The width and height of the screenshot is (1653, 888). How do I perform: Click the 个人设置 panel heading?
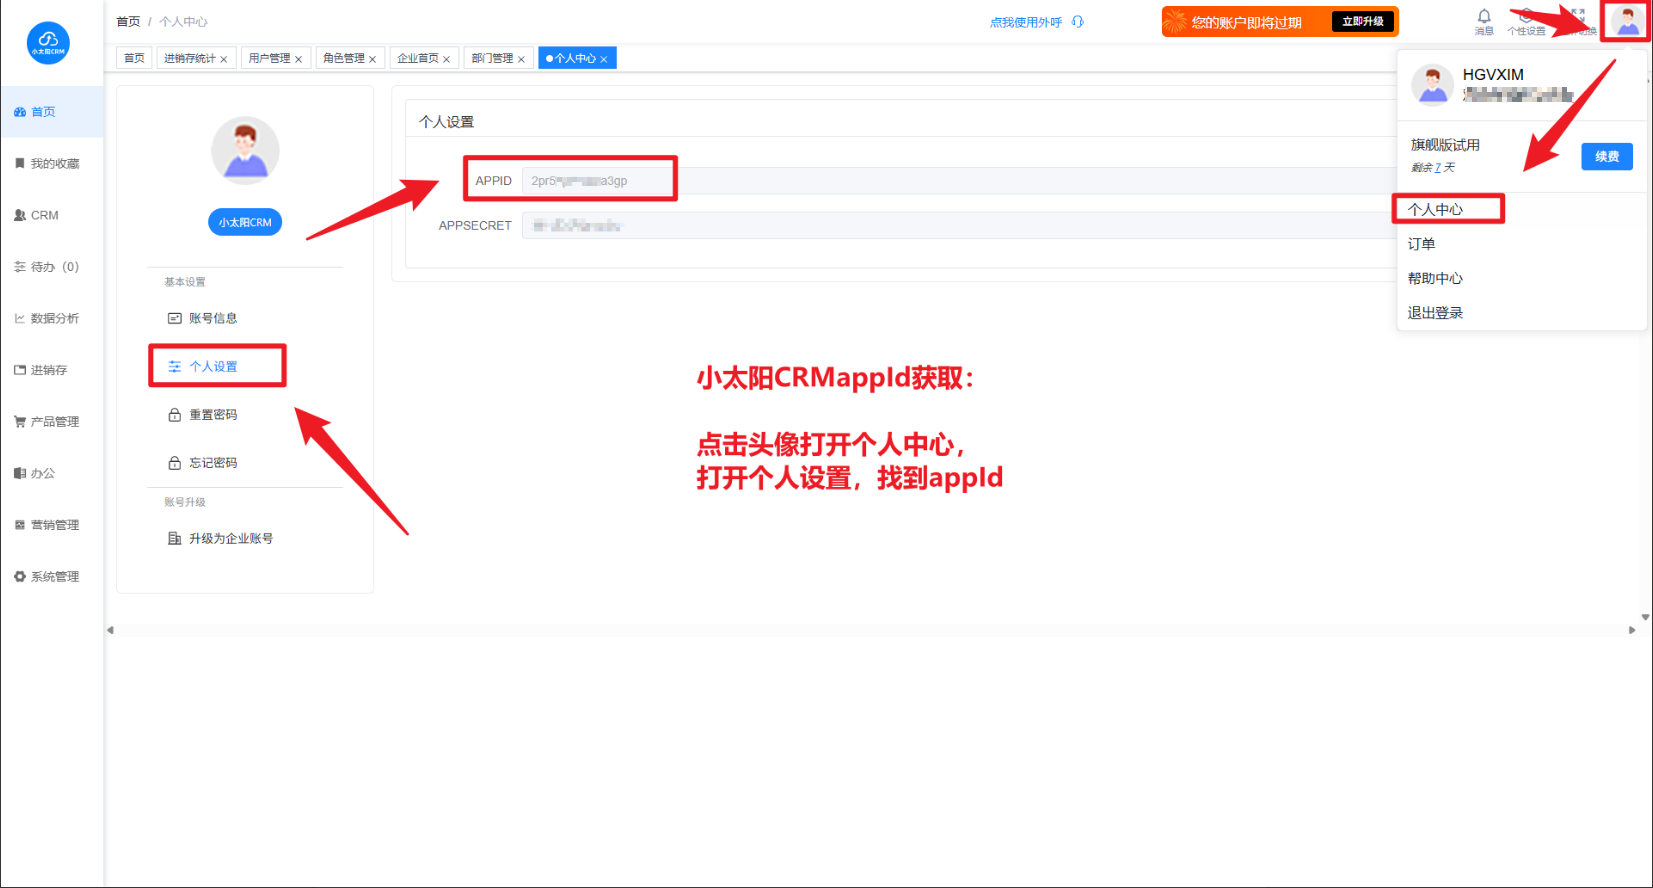(446, 122)
